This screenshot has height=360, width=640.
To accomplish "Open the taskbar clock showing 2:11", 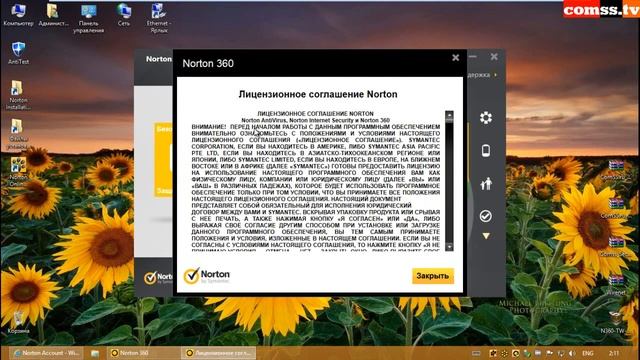I will [x=614, y=353].
